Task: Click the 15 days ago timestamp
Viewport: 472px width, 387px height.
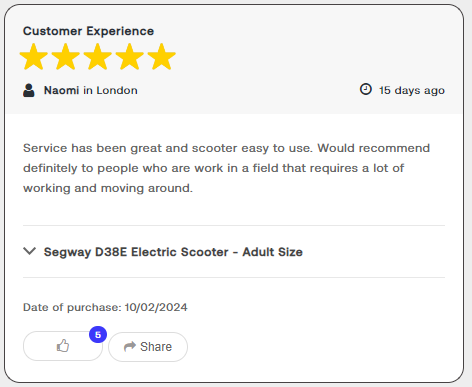Action: point(412,90)
